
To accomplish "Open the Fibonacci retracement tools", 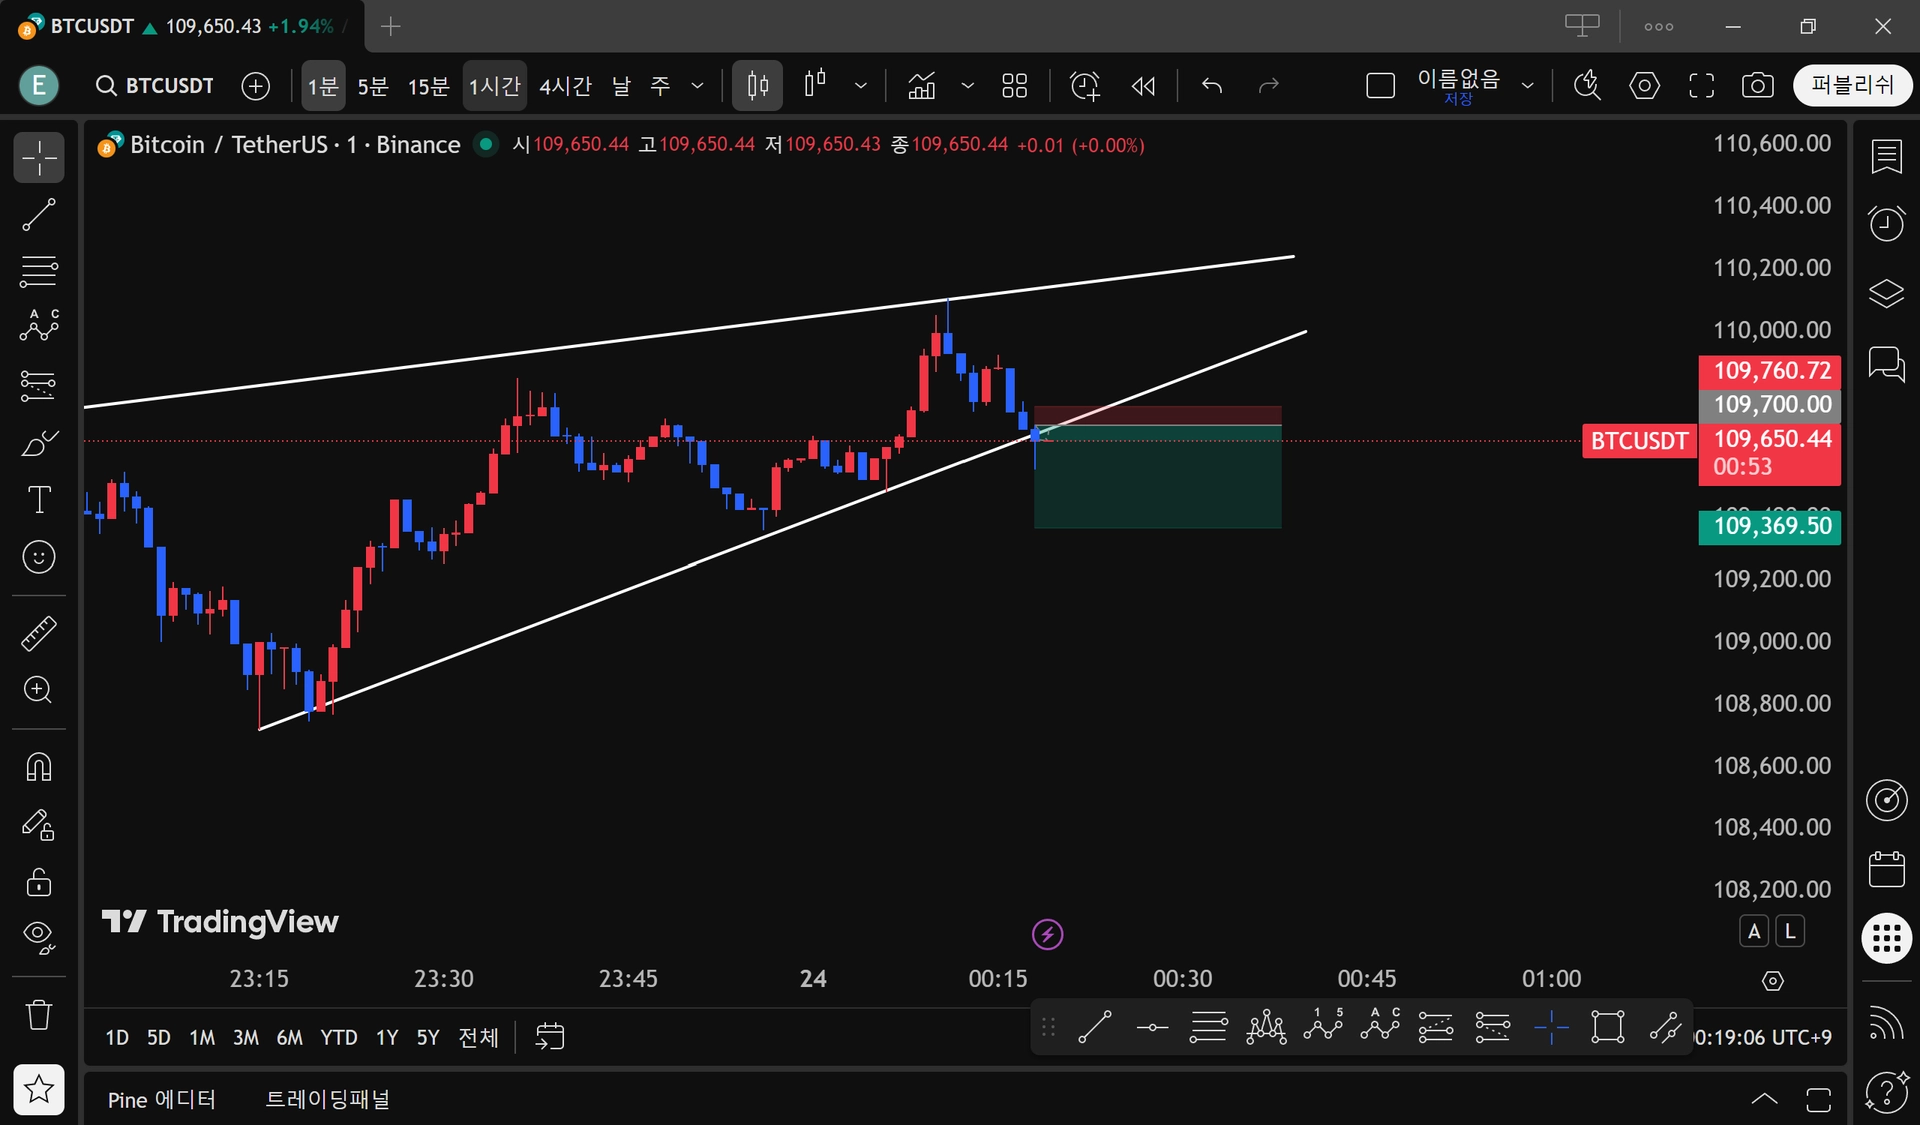I will pos(39,271).
